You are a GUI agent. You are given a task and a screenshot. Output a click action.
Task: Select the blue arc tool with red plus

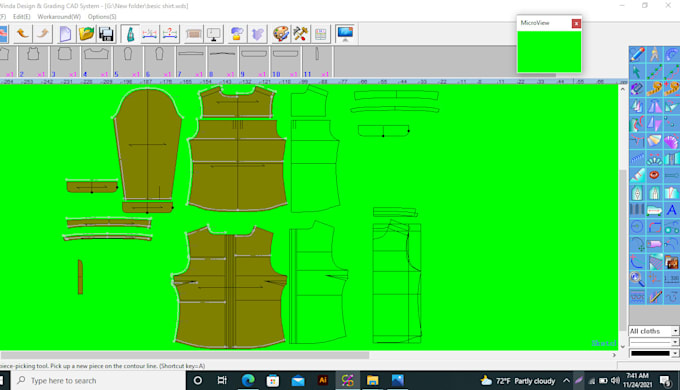[x=637, y=262]
